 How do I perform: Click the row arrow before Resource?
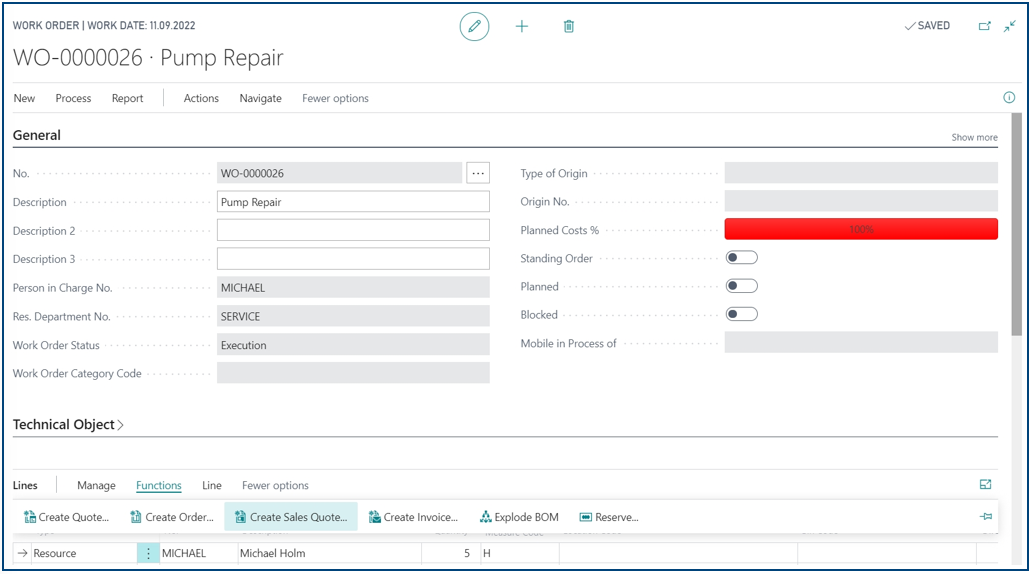tap(22, 553)
